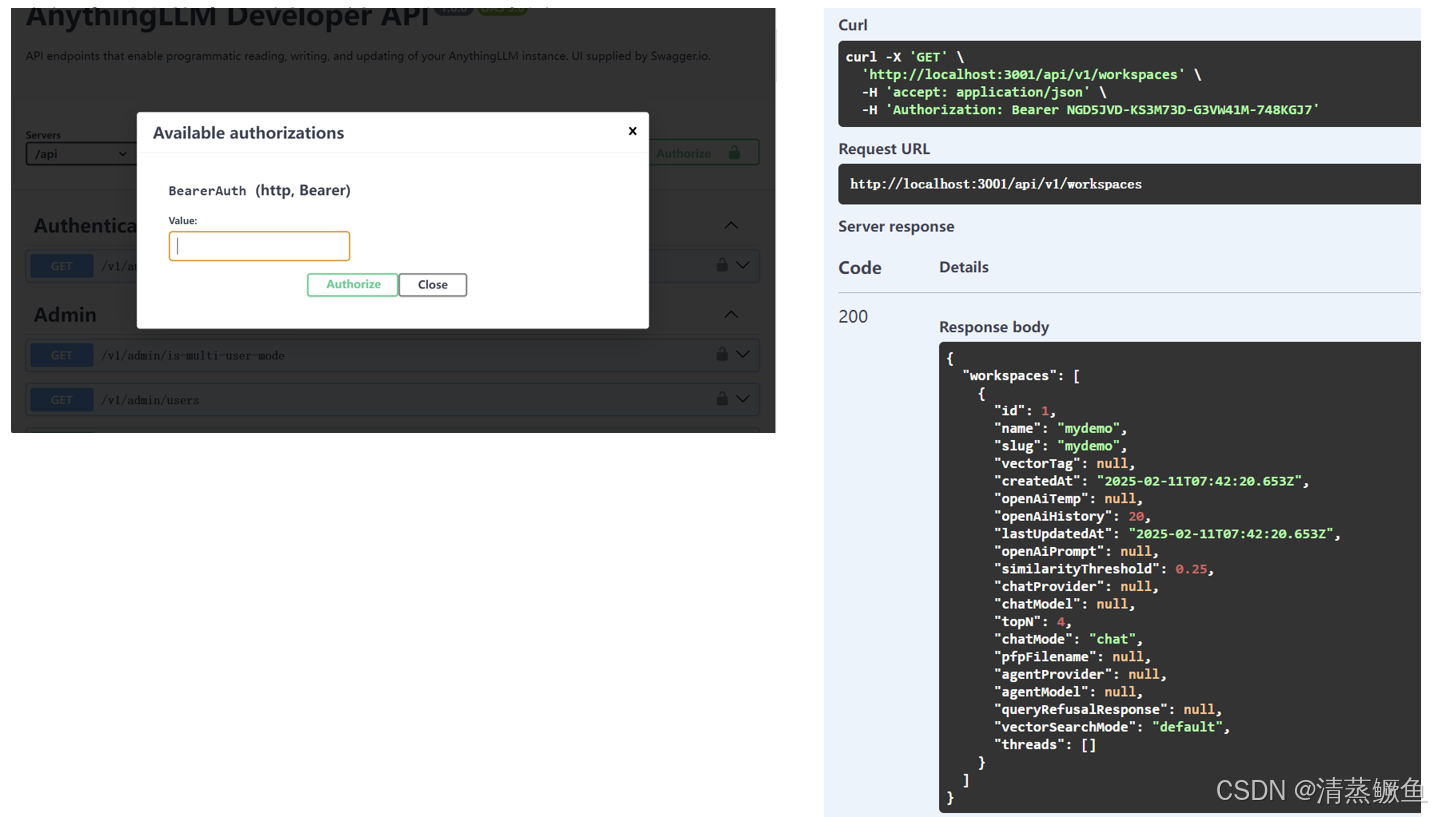Click lock icon on /v1/admin/users endpoint
This screenshot has height=817, width=1432.
pos(721,398)
